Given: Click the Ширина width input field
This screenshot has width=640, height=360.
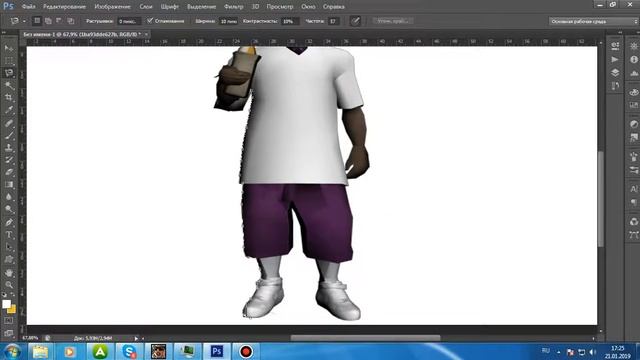Looking at the screenshot, I should 228,21.
